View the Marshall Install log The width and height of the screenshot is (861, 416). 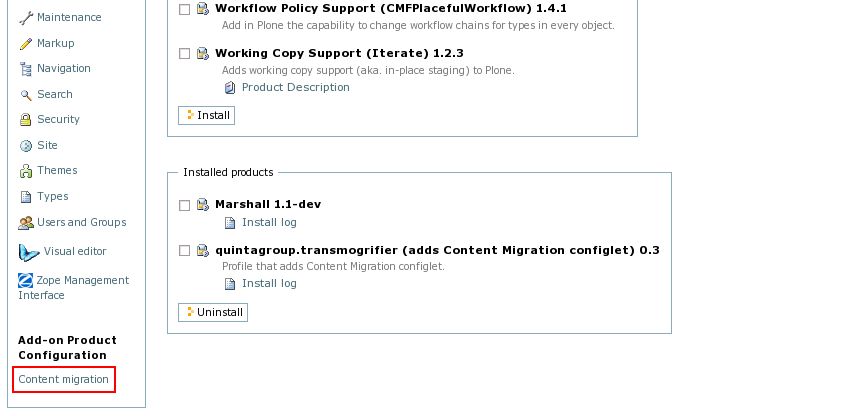[x=269, y=223]
